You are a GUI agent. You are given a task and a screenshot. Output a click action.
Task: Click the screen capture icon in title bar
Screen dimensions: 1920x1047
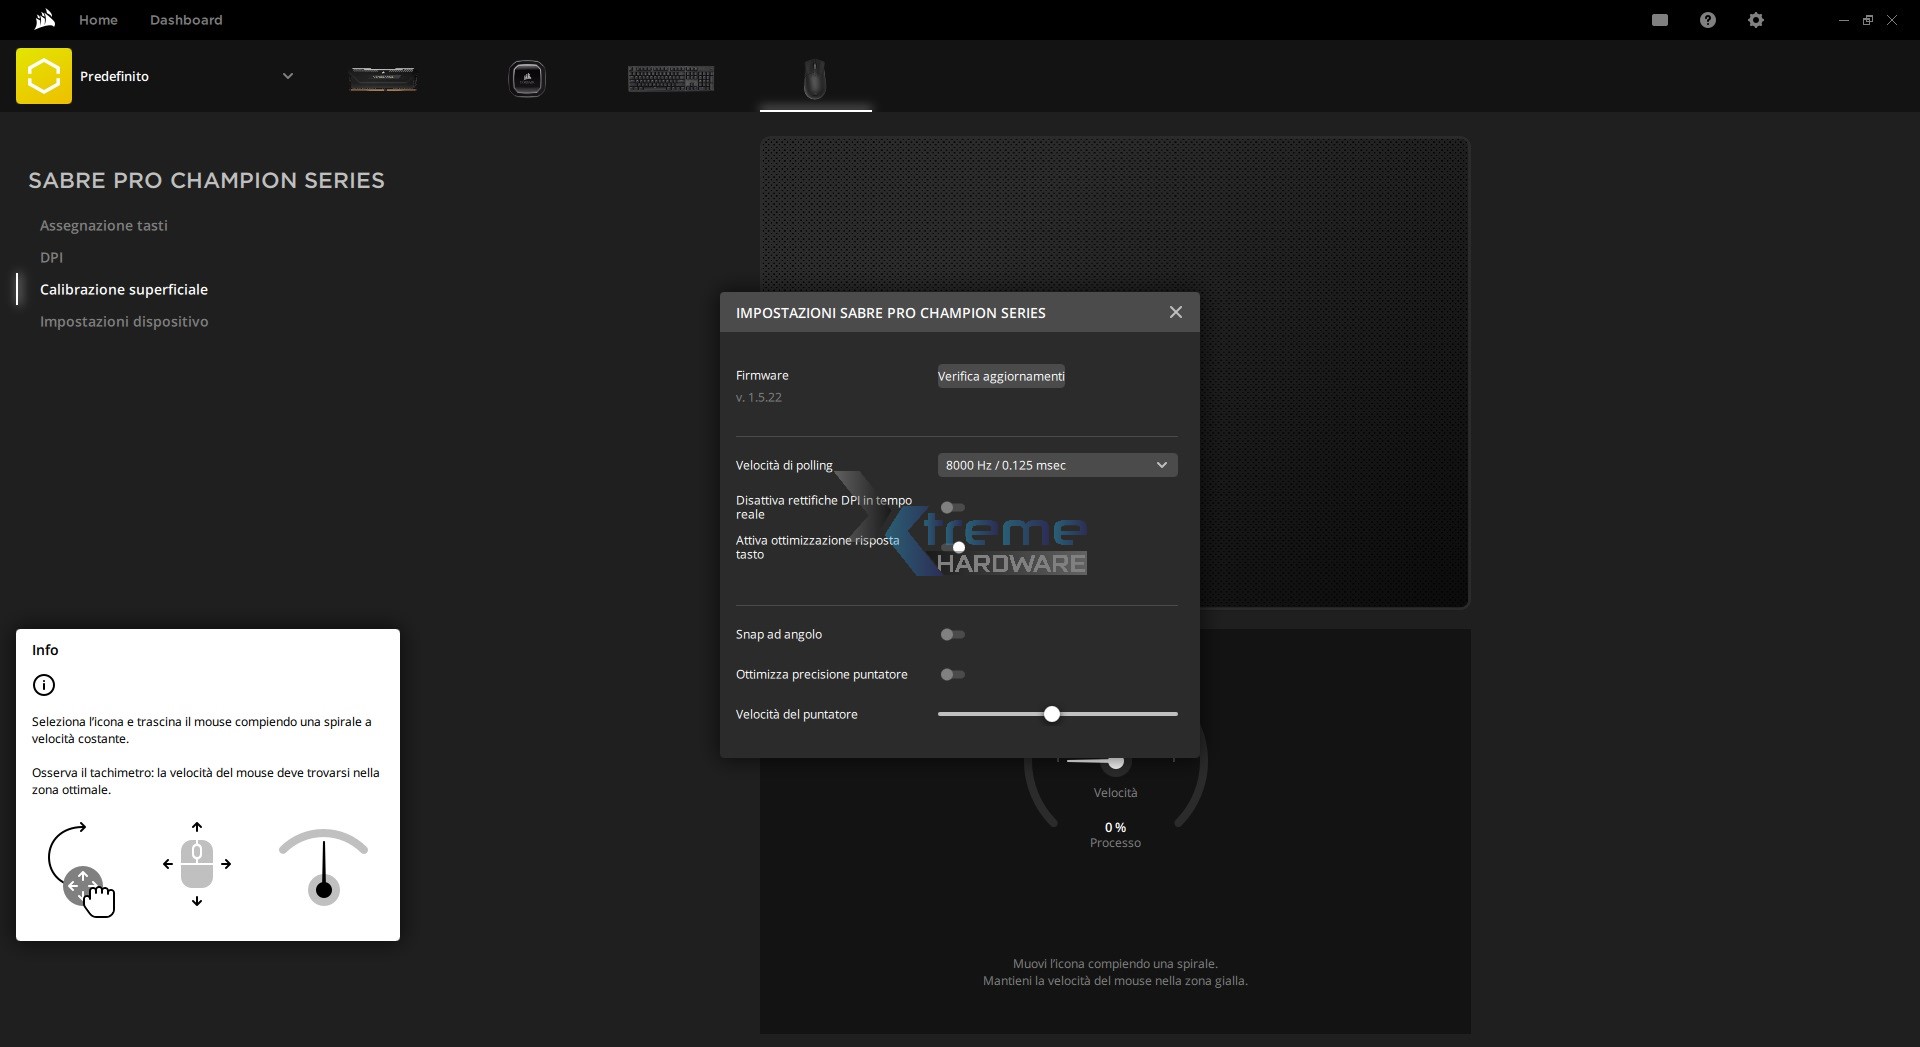(1660, 19)
